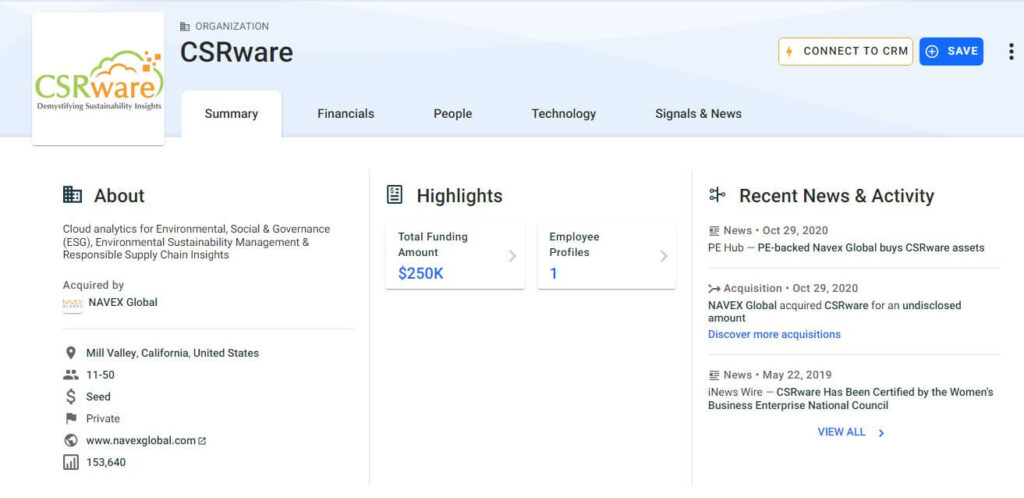Click the news icon for May 22, 2019

(714, 375)
